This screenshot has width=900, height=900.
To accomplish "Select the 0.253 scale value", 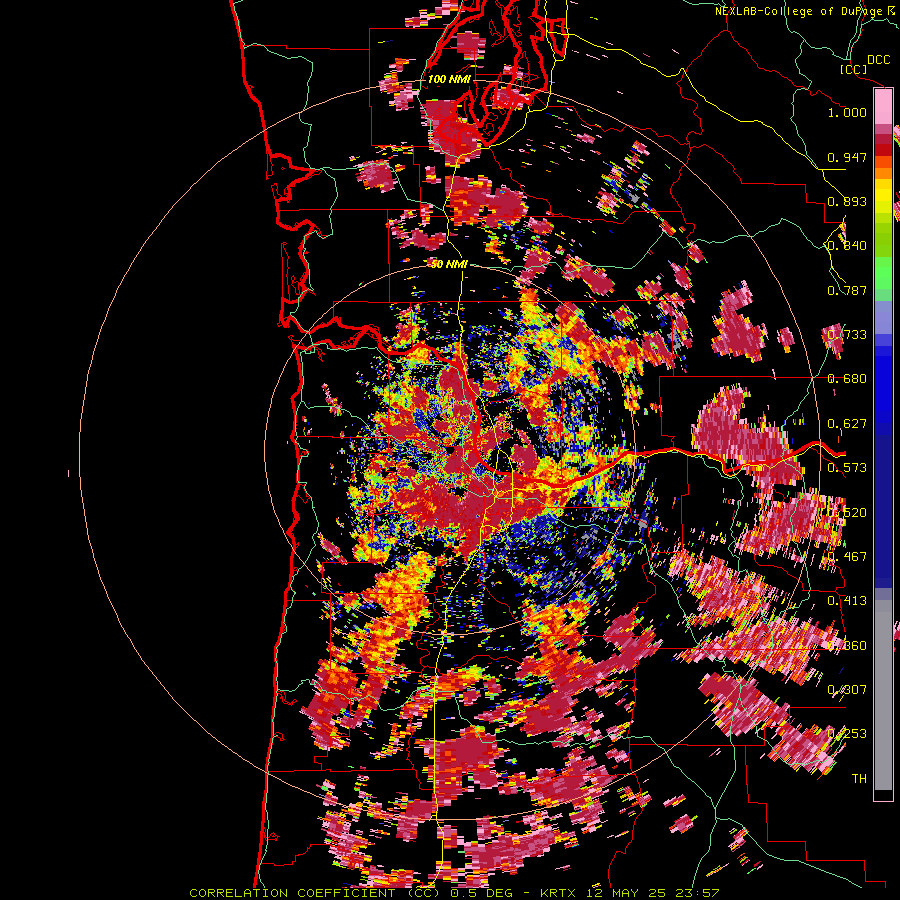I will 847,734.
